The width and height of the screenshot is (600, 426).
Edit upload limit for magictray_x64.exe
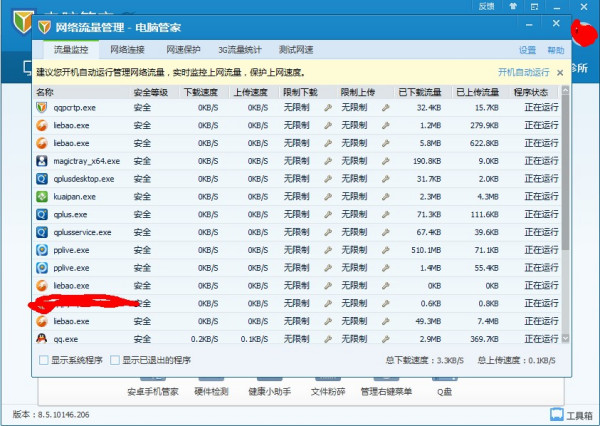[x=386, y=161]
